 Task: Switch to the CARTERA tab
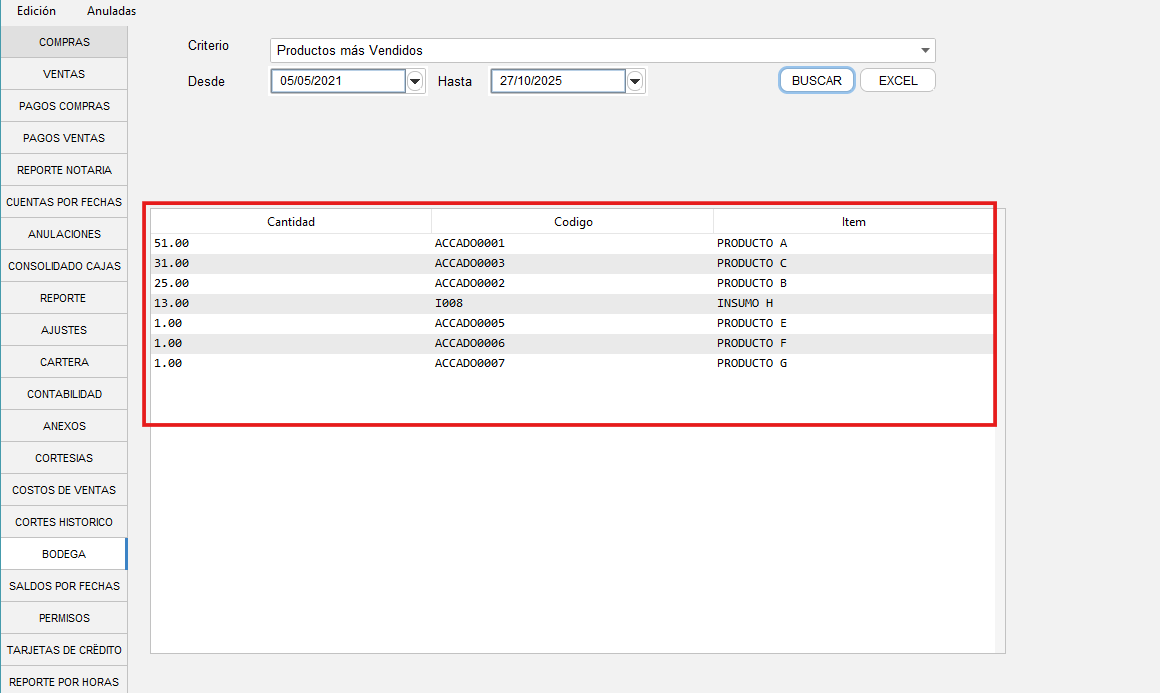64,362
